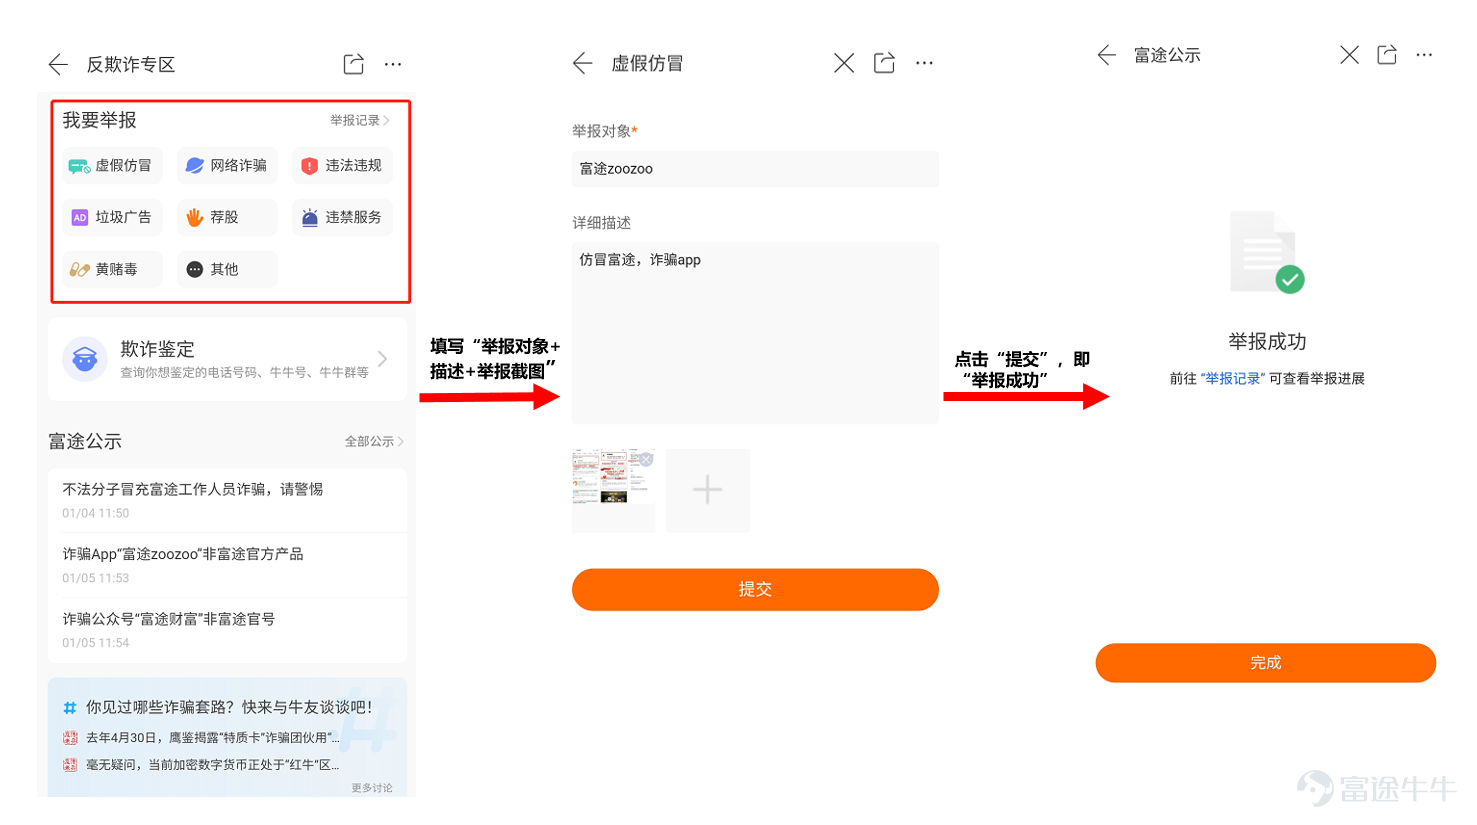Open “举报记录” link on success page
Viewport: 1477px width, 825px height.
[1233, 379]
